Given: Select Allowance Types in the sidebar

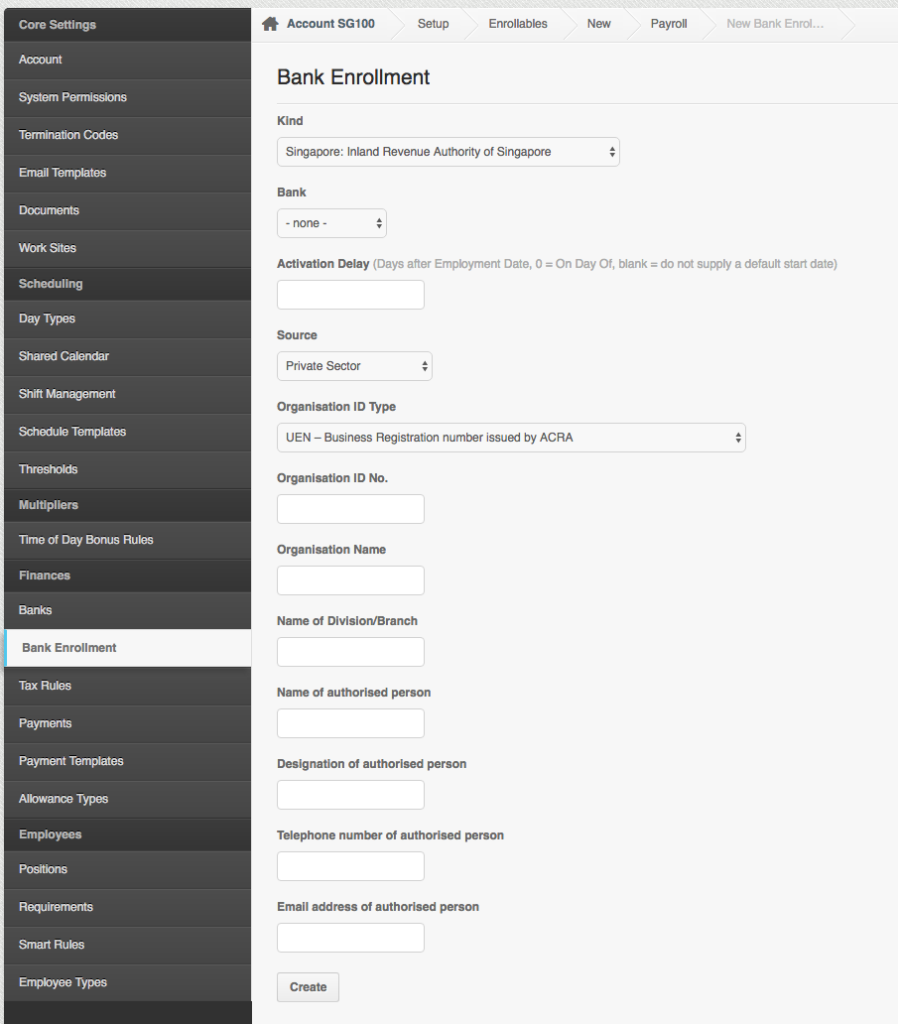Looking at the screenshot, I should coord(62,798).
